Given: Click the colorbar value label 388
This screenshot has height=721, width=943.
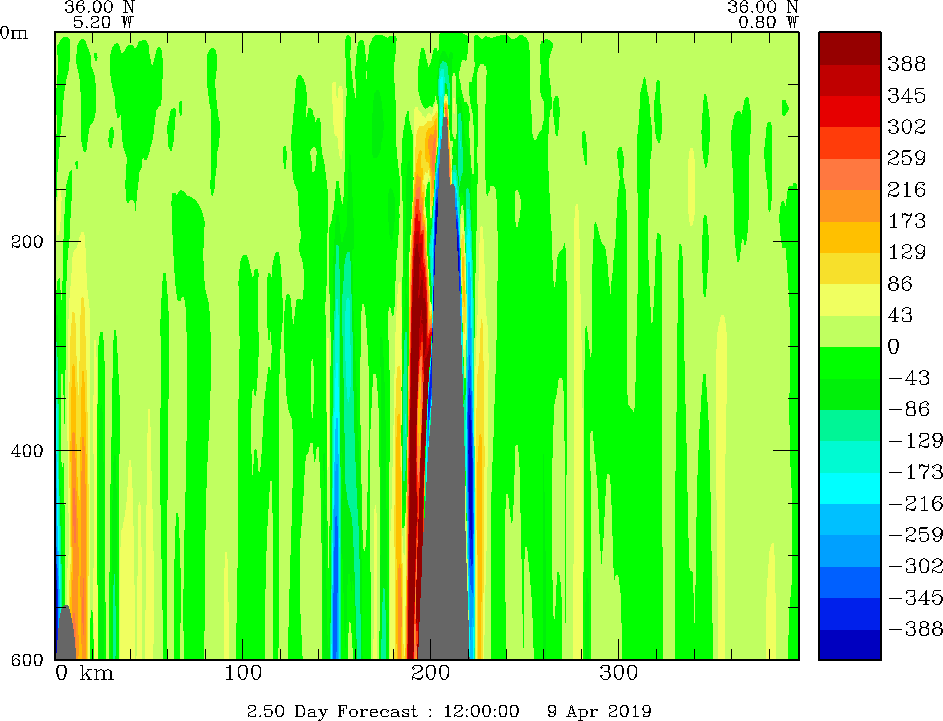Looking at the screenshot, I should click(x=906, y=64).
